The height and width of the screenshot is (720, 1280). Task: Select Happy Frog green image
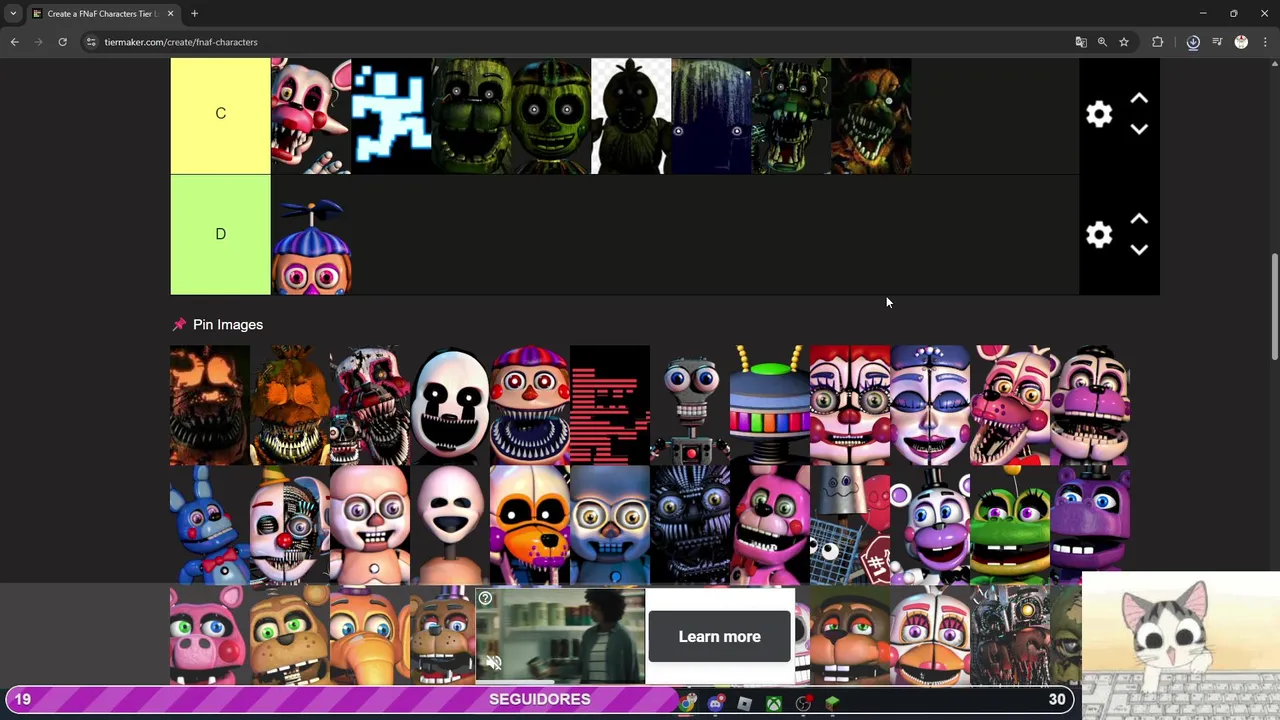(1010, 525)
